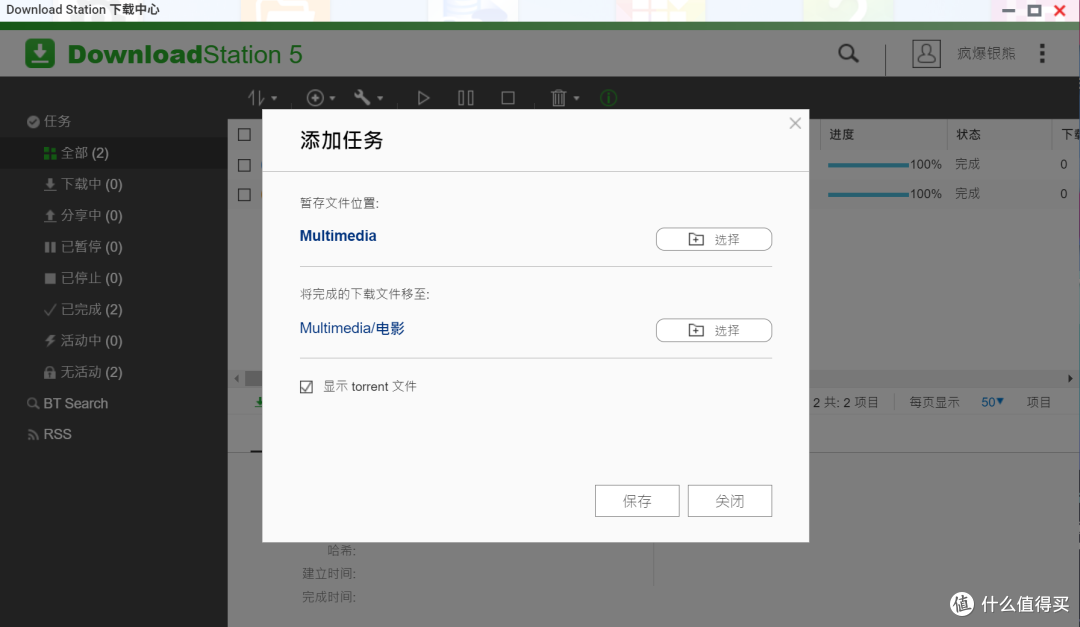Click the pause task toolbar icon
1080x627 pixels.
[466, 98]
